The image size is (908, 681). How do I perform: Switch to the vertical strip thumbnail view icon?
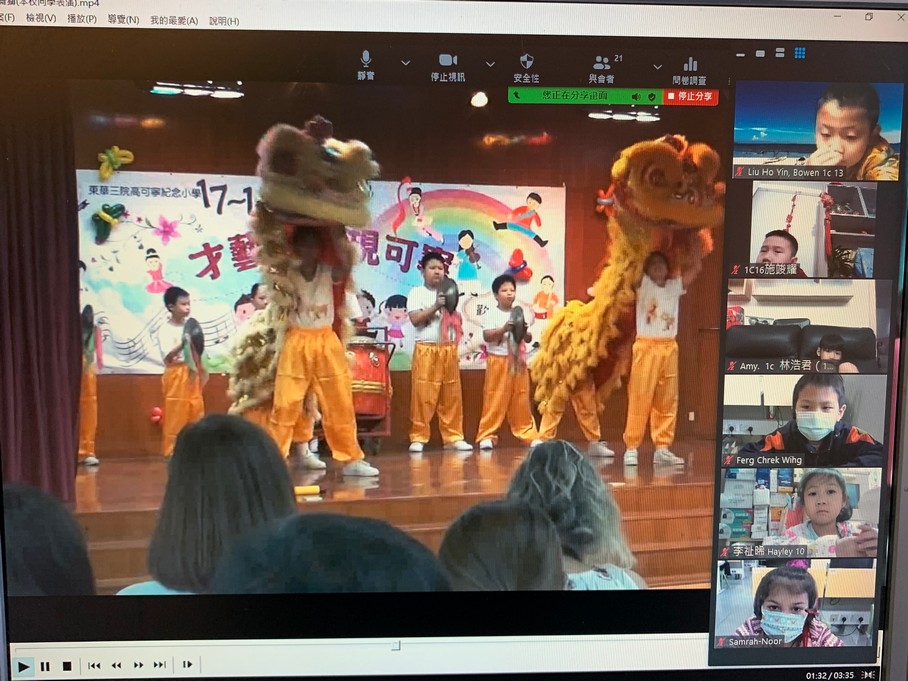click(780, 53)
